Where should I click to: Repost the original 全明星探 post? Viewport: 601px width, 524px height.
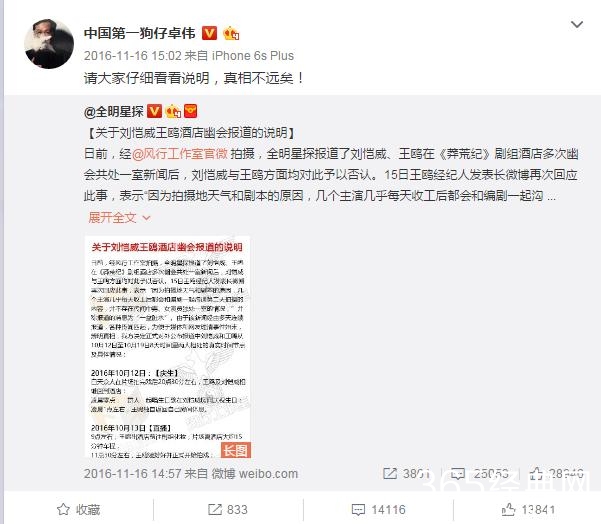[x=407, y=474]
